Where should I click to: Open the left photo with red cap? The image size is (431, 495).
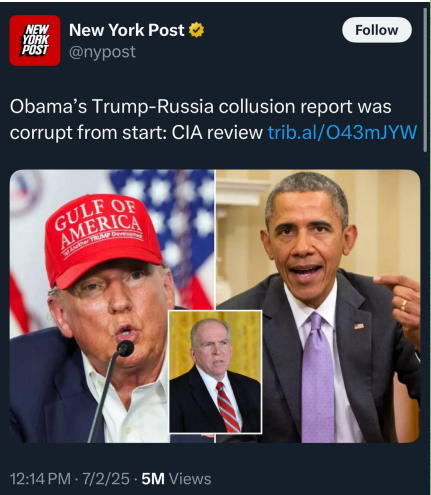point(112,306)
